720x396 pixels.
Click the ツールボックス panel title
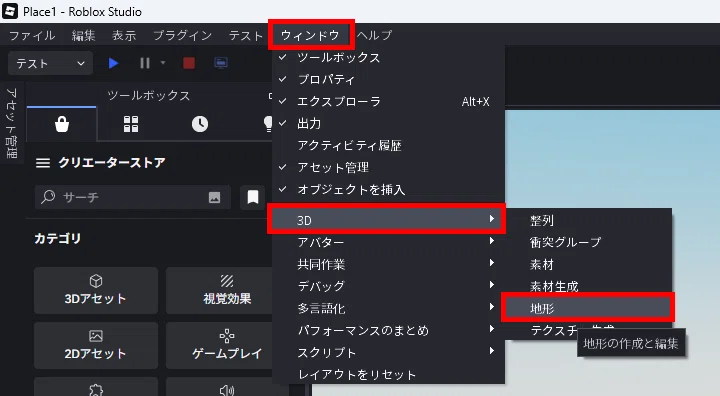148,96
